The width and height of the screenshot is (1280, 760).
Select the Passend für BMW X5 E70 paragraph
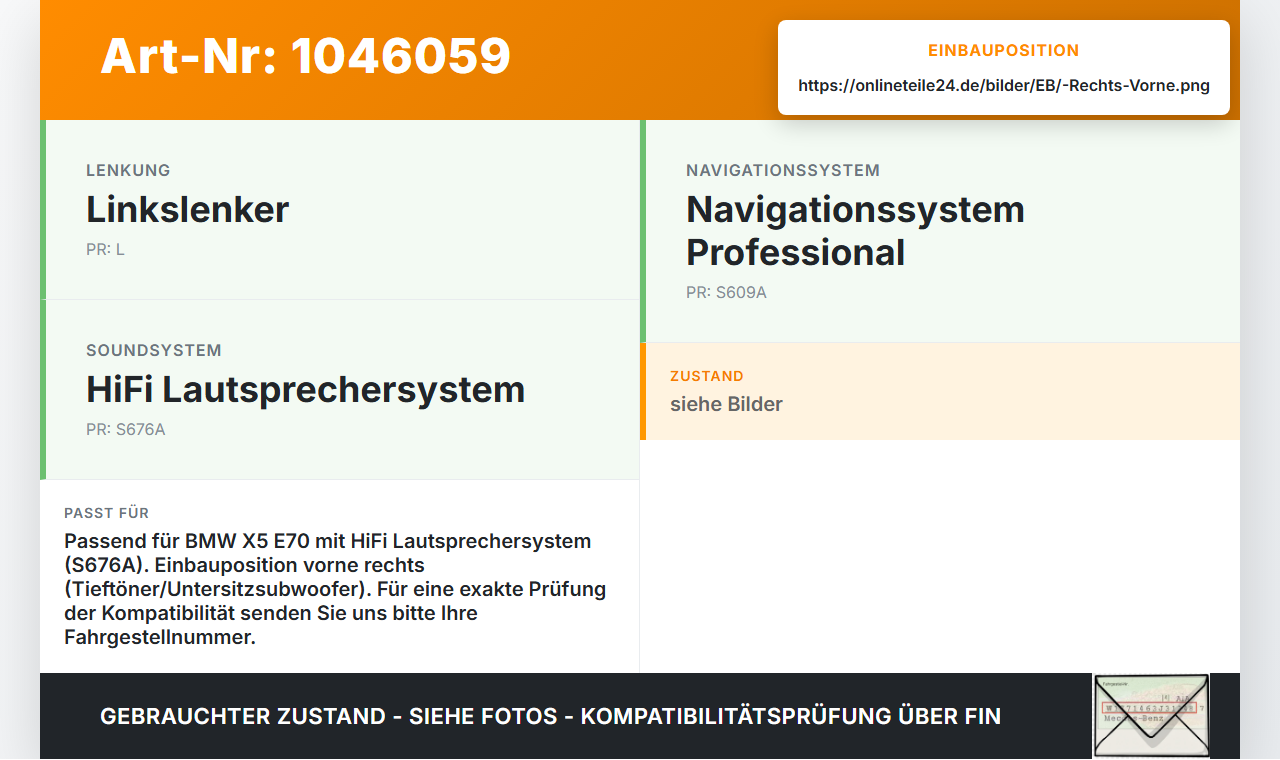pyautogui.click(x=335, y=589)
